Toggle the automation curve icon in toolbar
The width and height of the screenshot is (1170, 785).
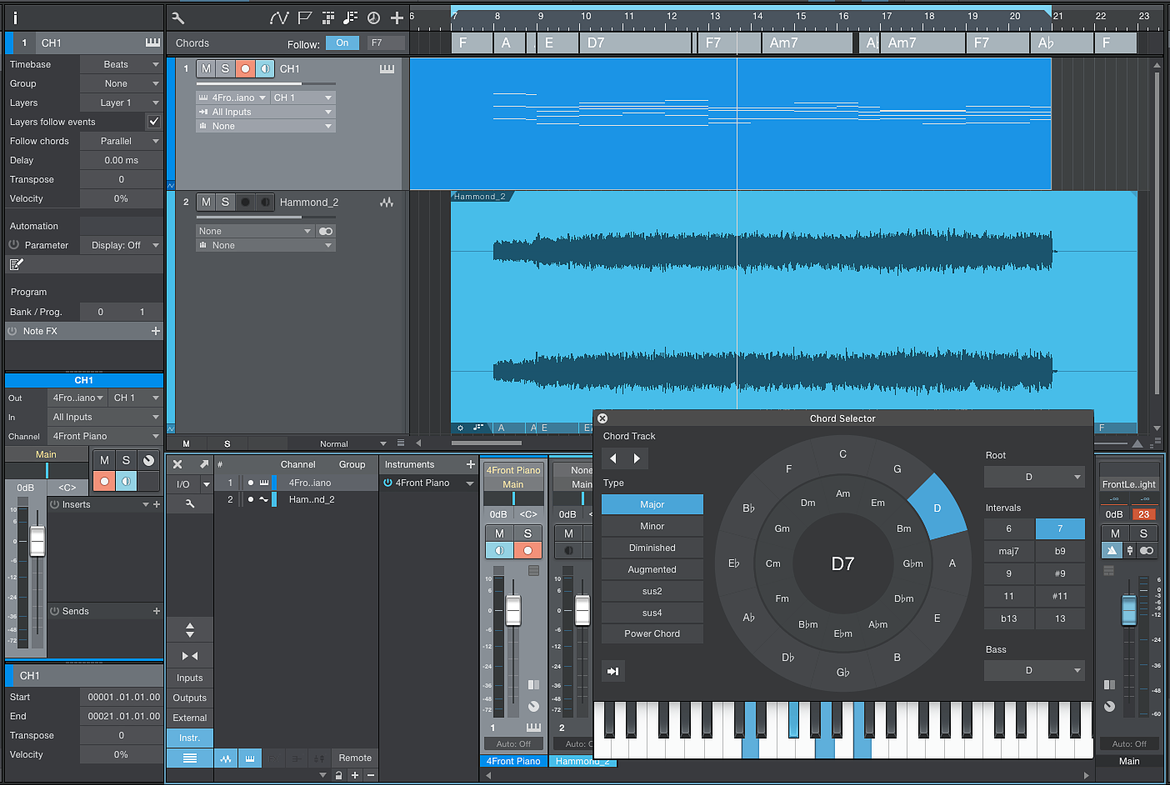[x=279, y=18]
